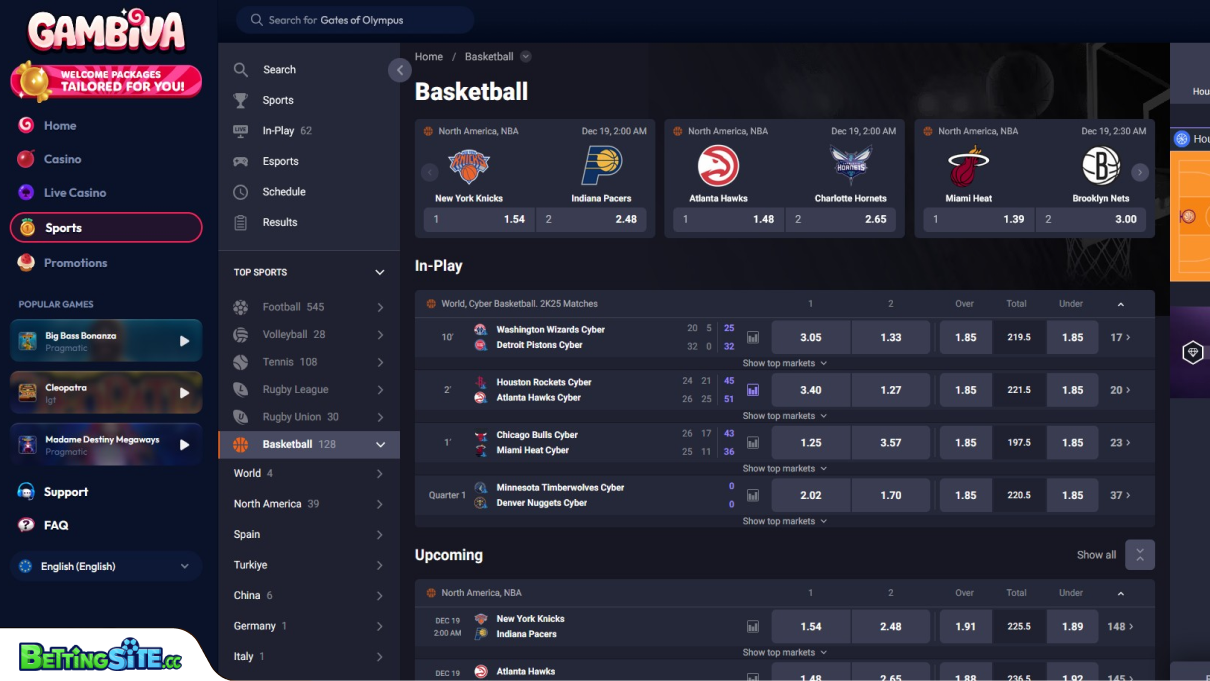Image resolution: width=1210 pixels, height=681 pixels.
Task: Collapse the sports sidebar with arrow button
Action: (400, 70)
